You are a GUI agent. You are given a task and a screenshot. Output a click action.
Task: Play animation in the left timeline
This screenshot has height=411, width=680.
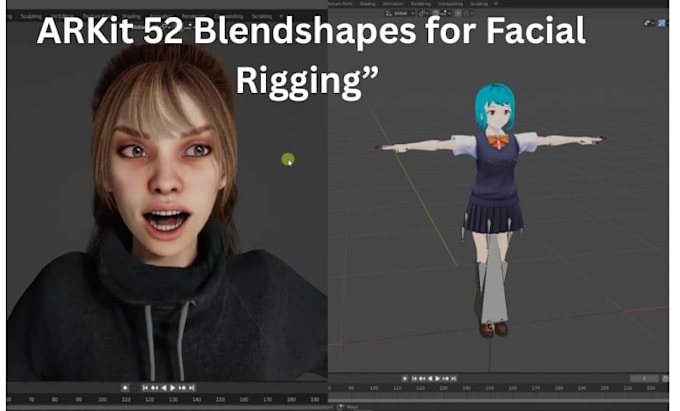click(173, 388)
